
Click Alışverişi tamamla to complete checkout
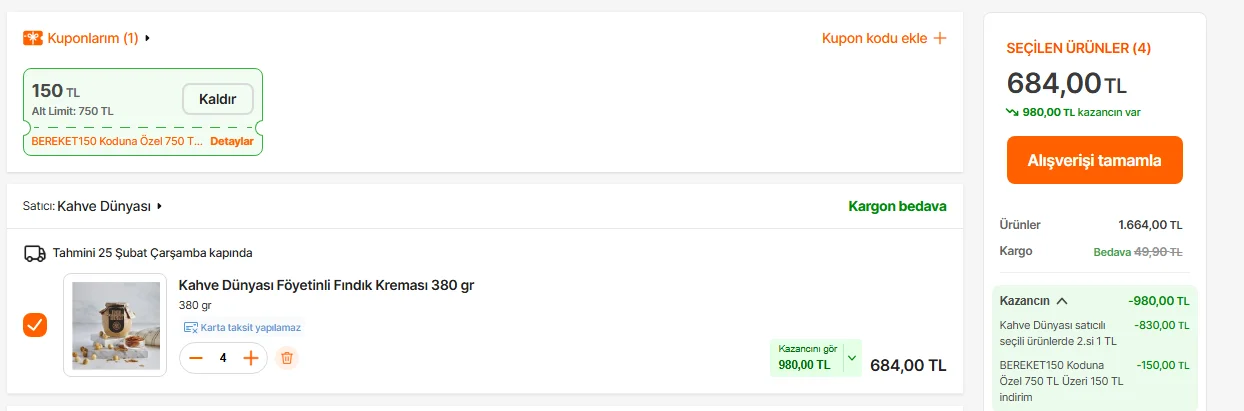click(1094, 160)
